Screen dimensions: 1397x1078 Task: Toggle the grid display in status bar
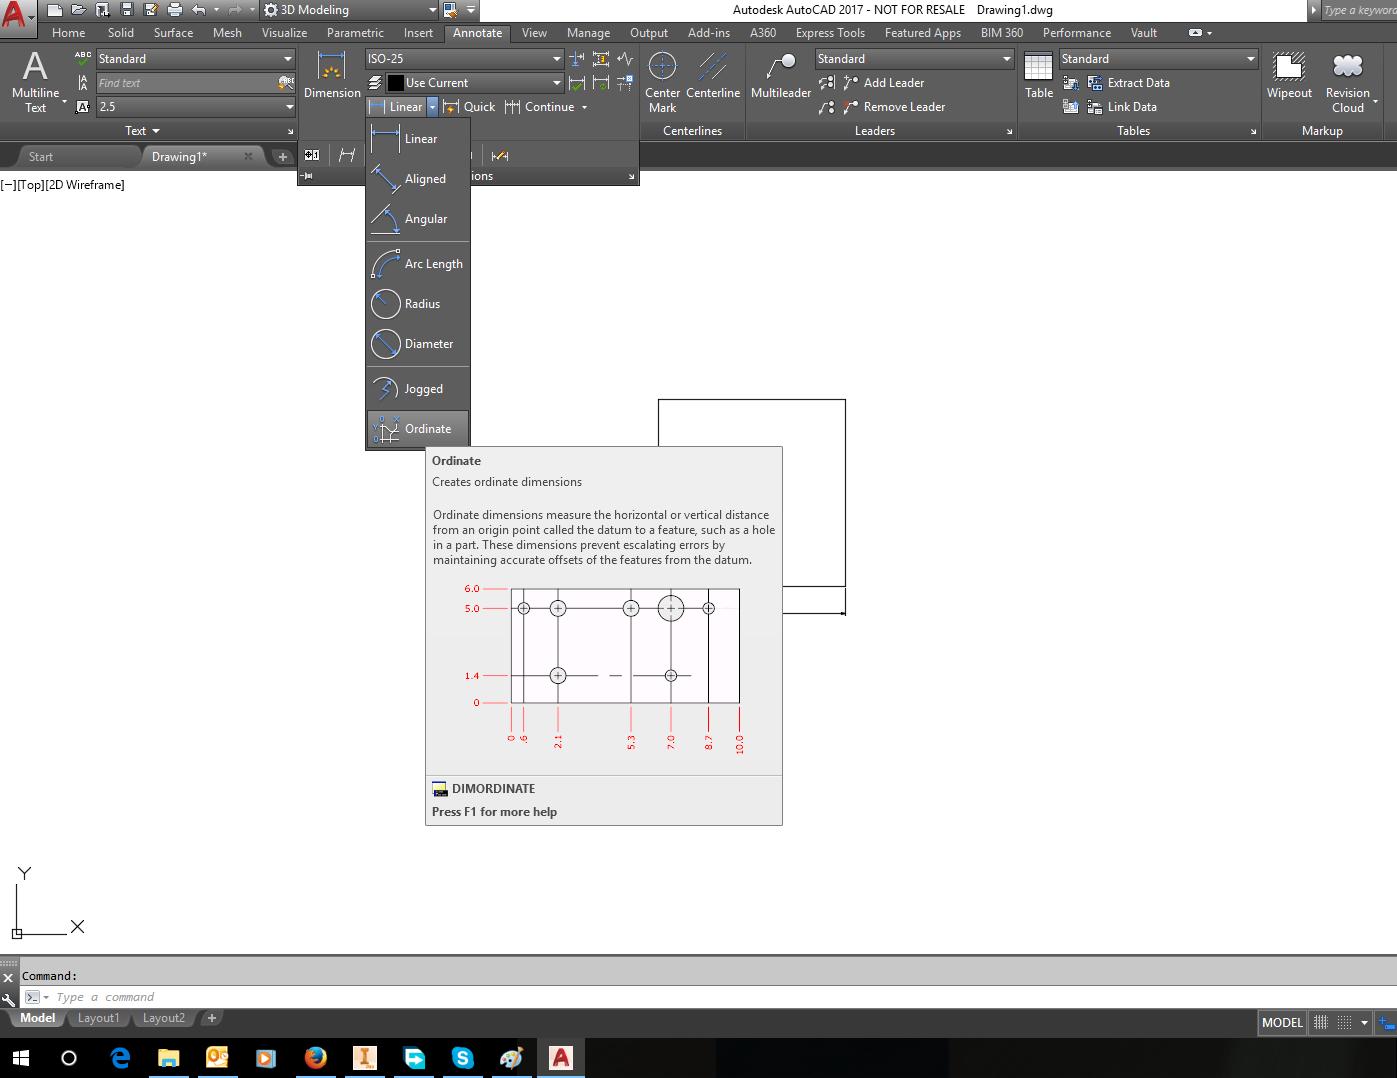click(x=1321, y=1022)
